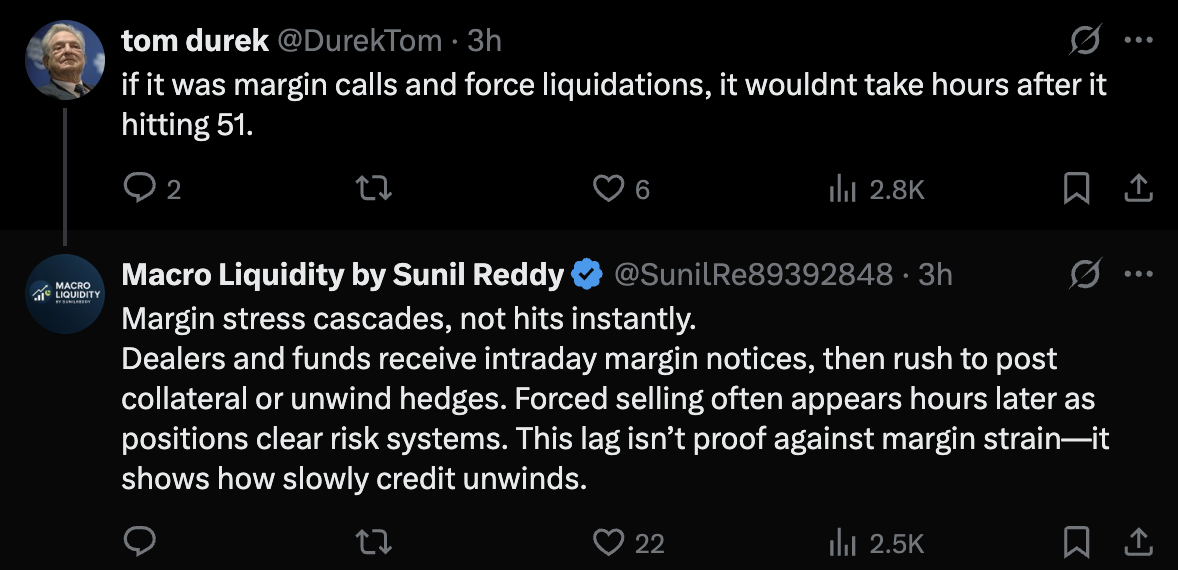Open tom durek's profile picture

click(65, 60)
